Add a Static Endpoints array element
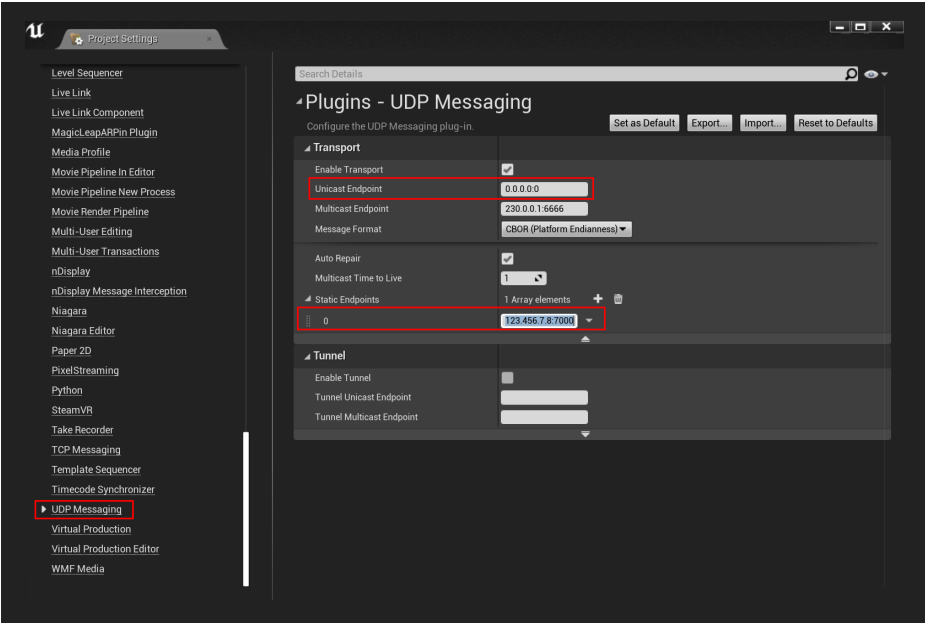 tap(598, 299)
